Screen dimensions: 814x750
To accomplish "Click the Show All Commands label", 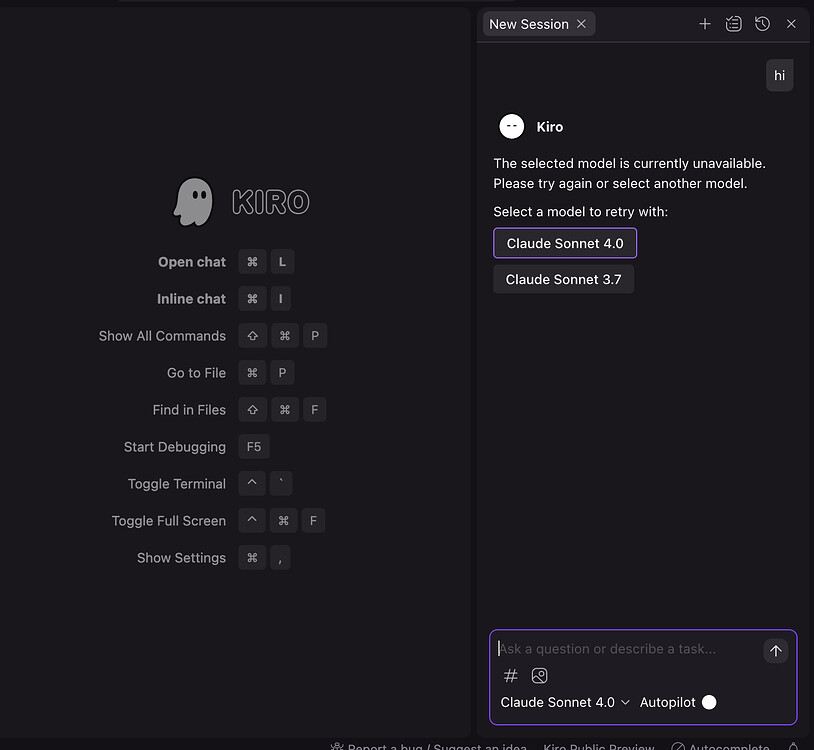I will click(162, 336).
